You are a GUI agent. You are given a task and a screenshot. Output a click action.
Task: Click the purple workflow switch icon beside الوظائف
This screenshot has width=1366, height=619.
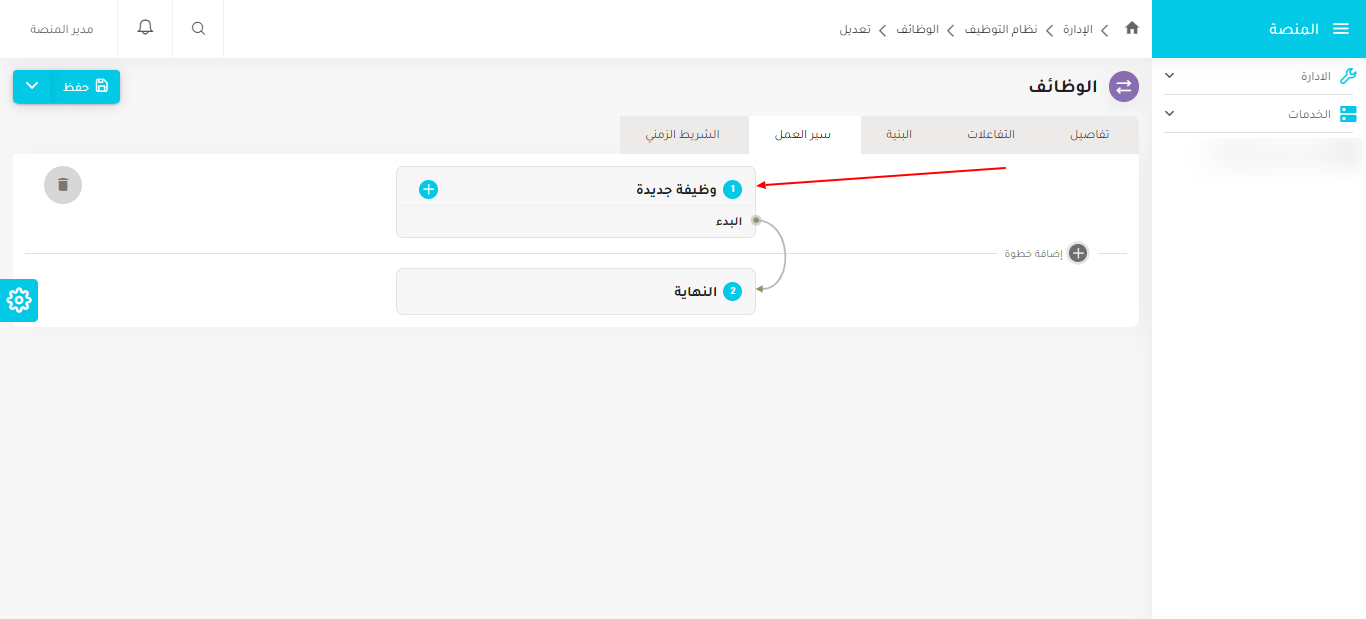pos(1123,87)
